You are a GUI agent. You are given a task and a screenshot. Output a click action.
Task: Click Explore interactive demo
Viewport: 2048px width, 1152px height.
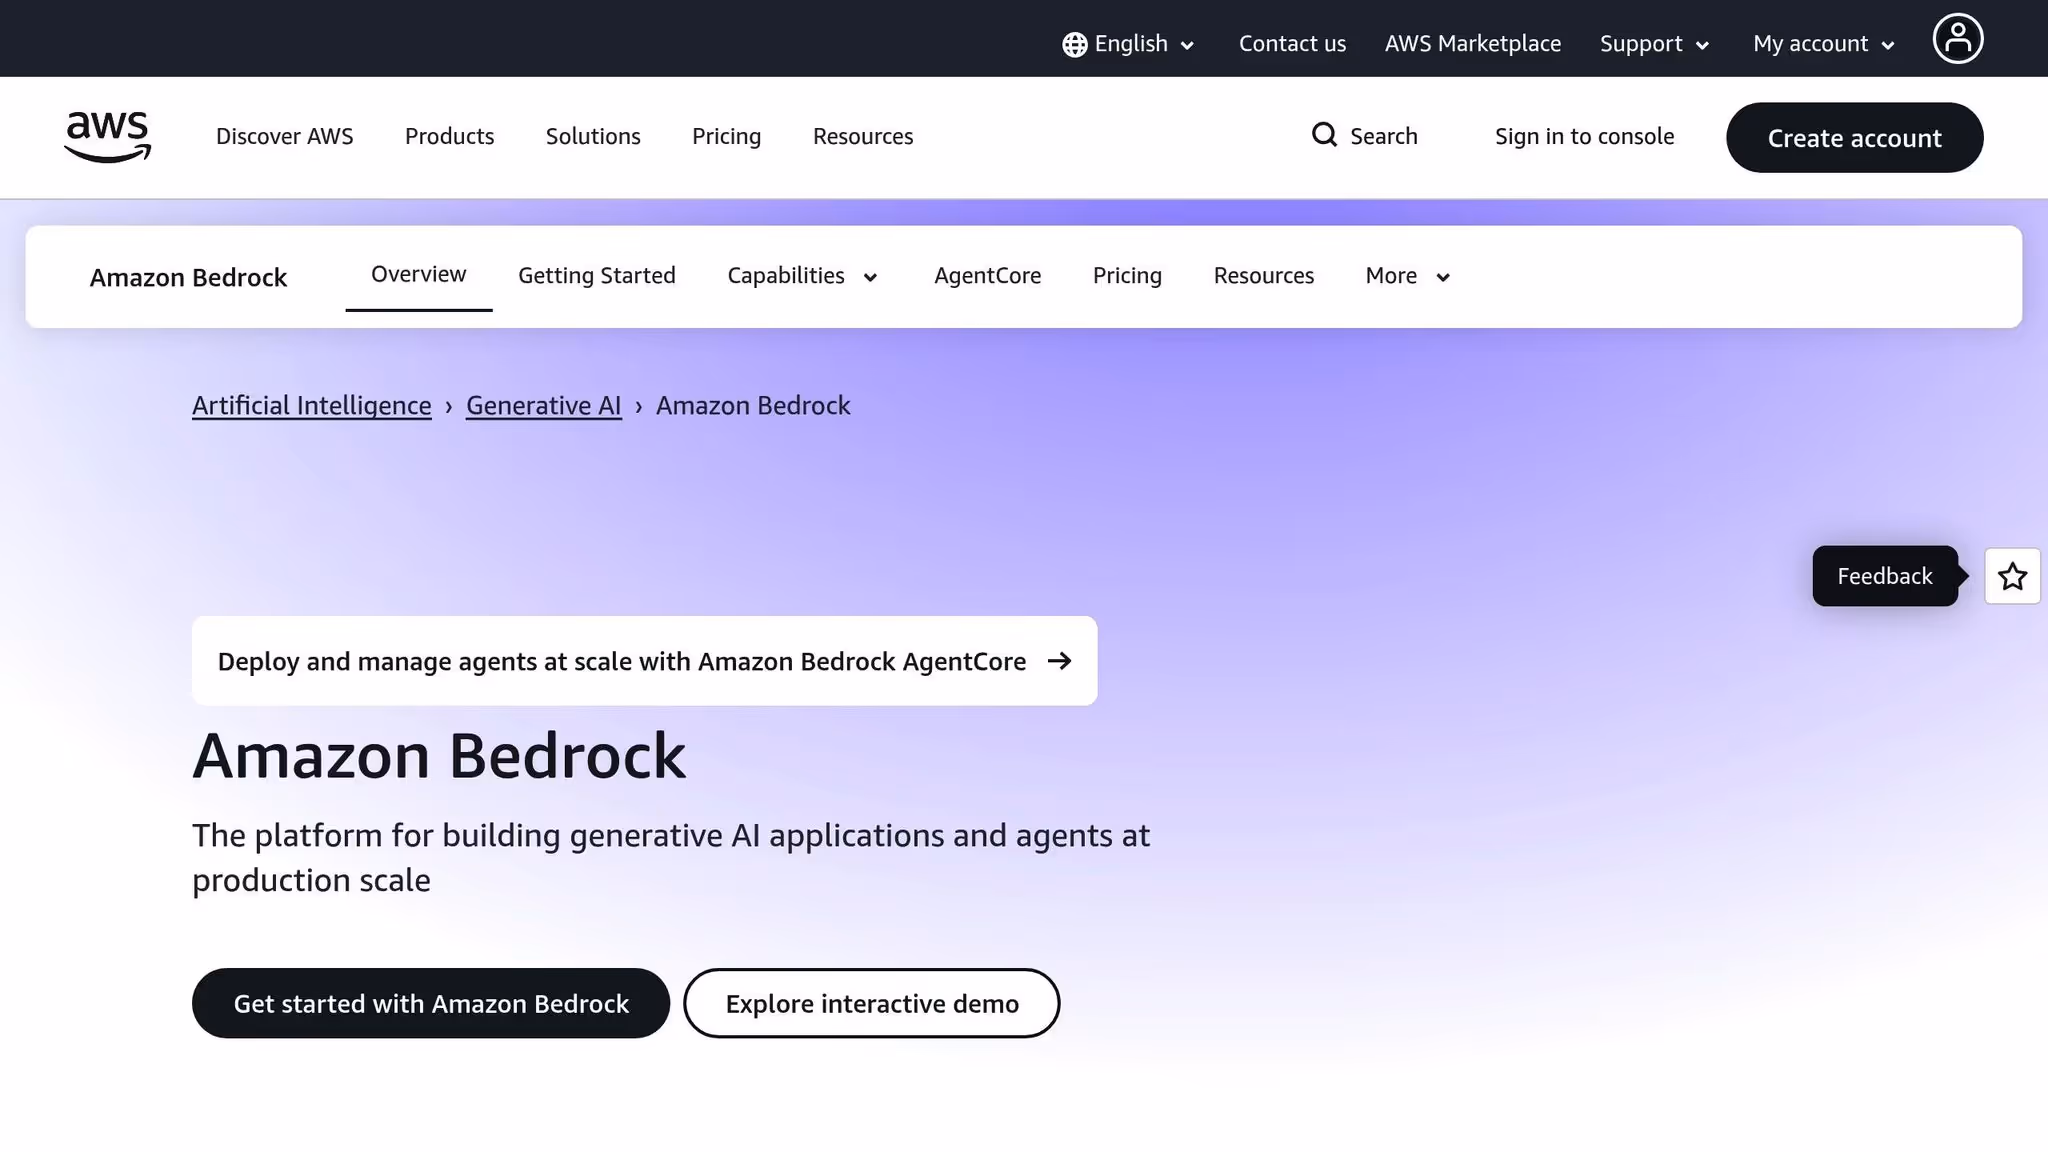point(871,1003)
